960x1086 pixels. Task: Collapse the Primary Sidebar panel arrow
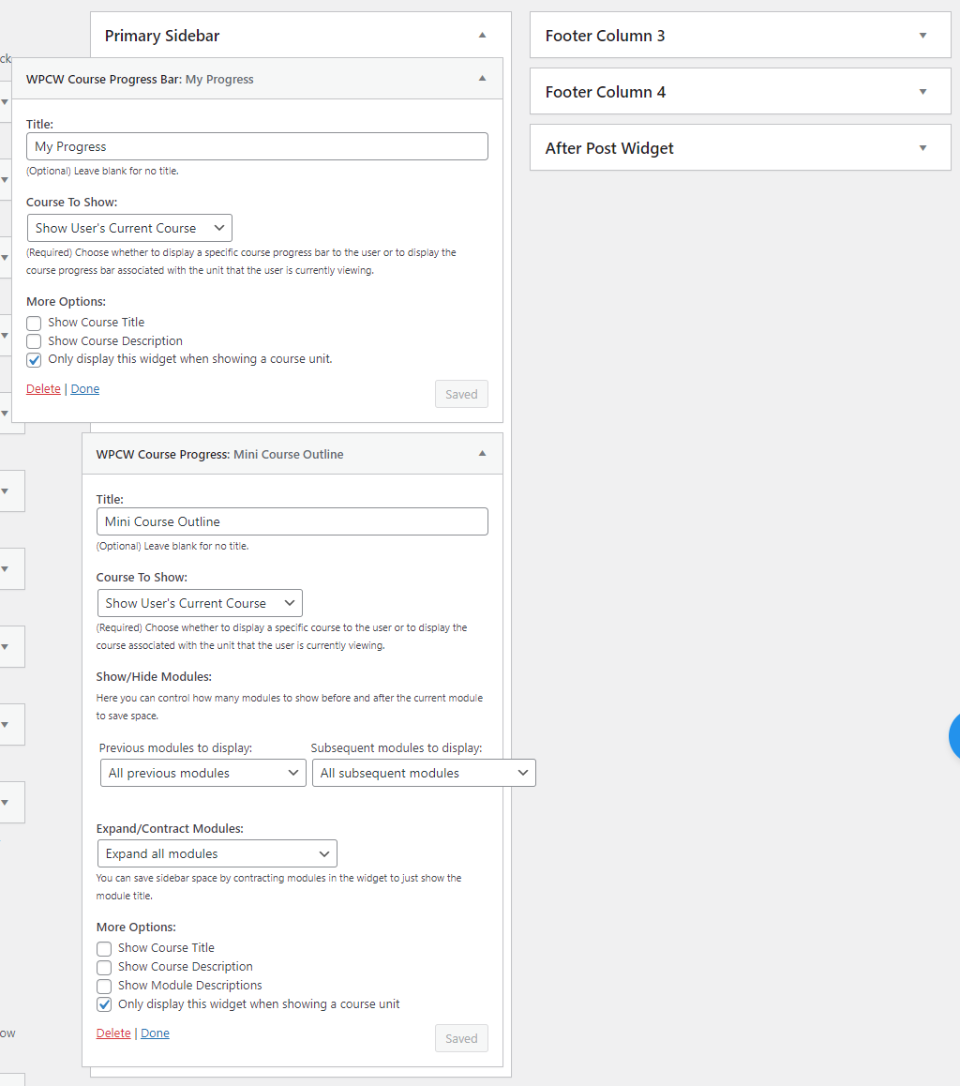click(x=482, y=35)
